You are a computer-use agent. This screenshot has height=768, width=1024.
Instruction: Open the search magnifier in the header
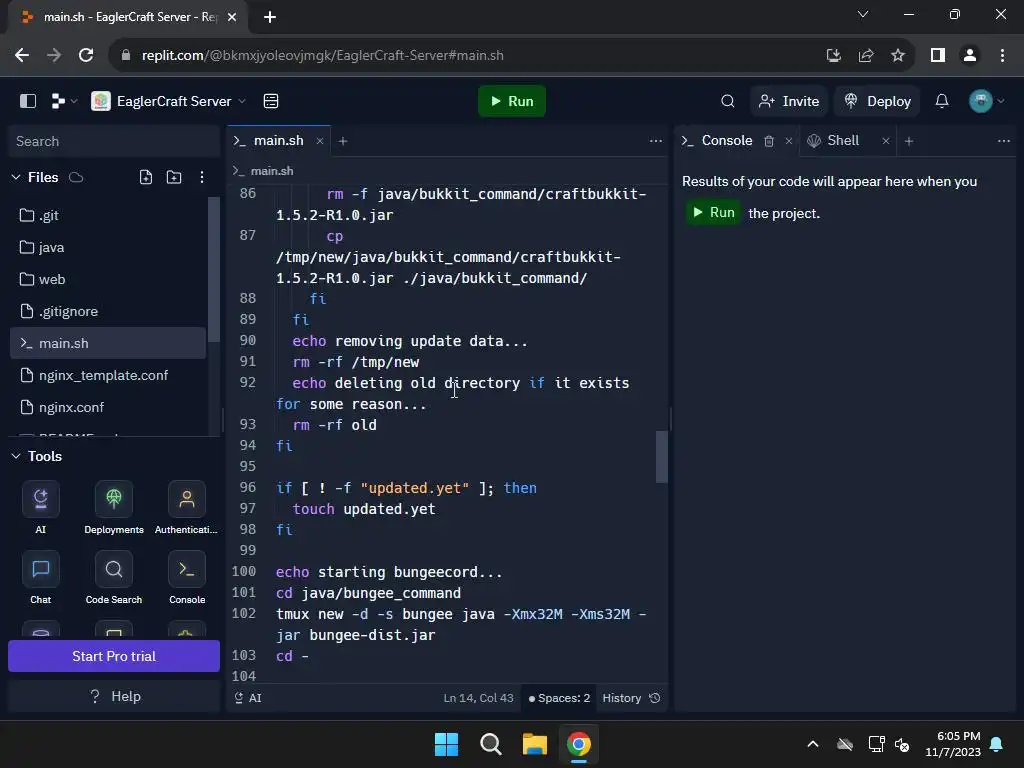[x=728, y=101]
